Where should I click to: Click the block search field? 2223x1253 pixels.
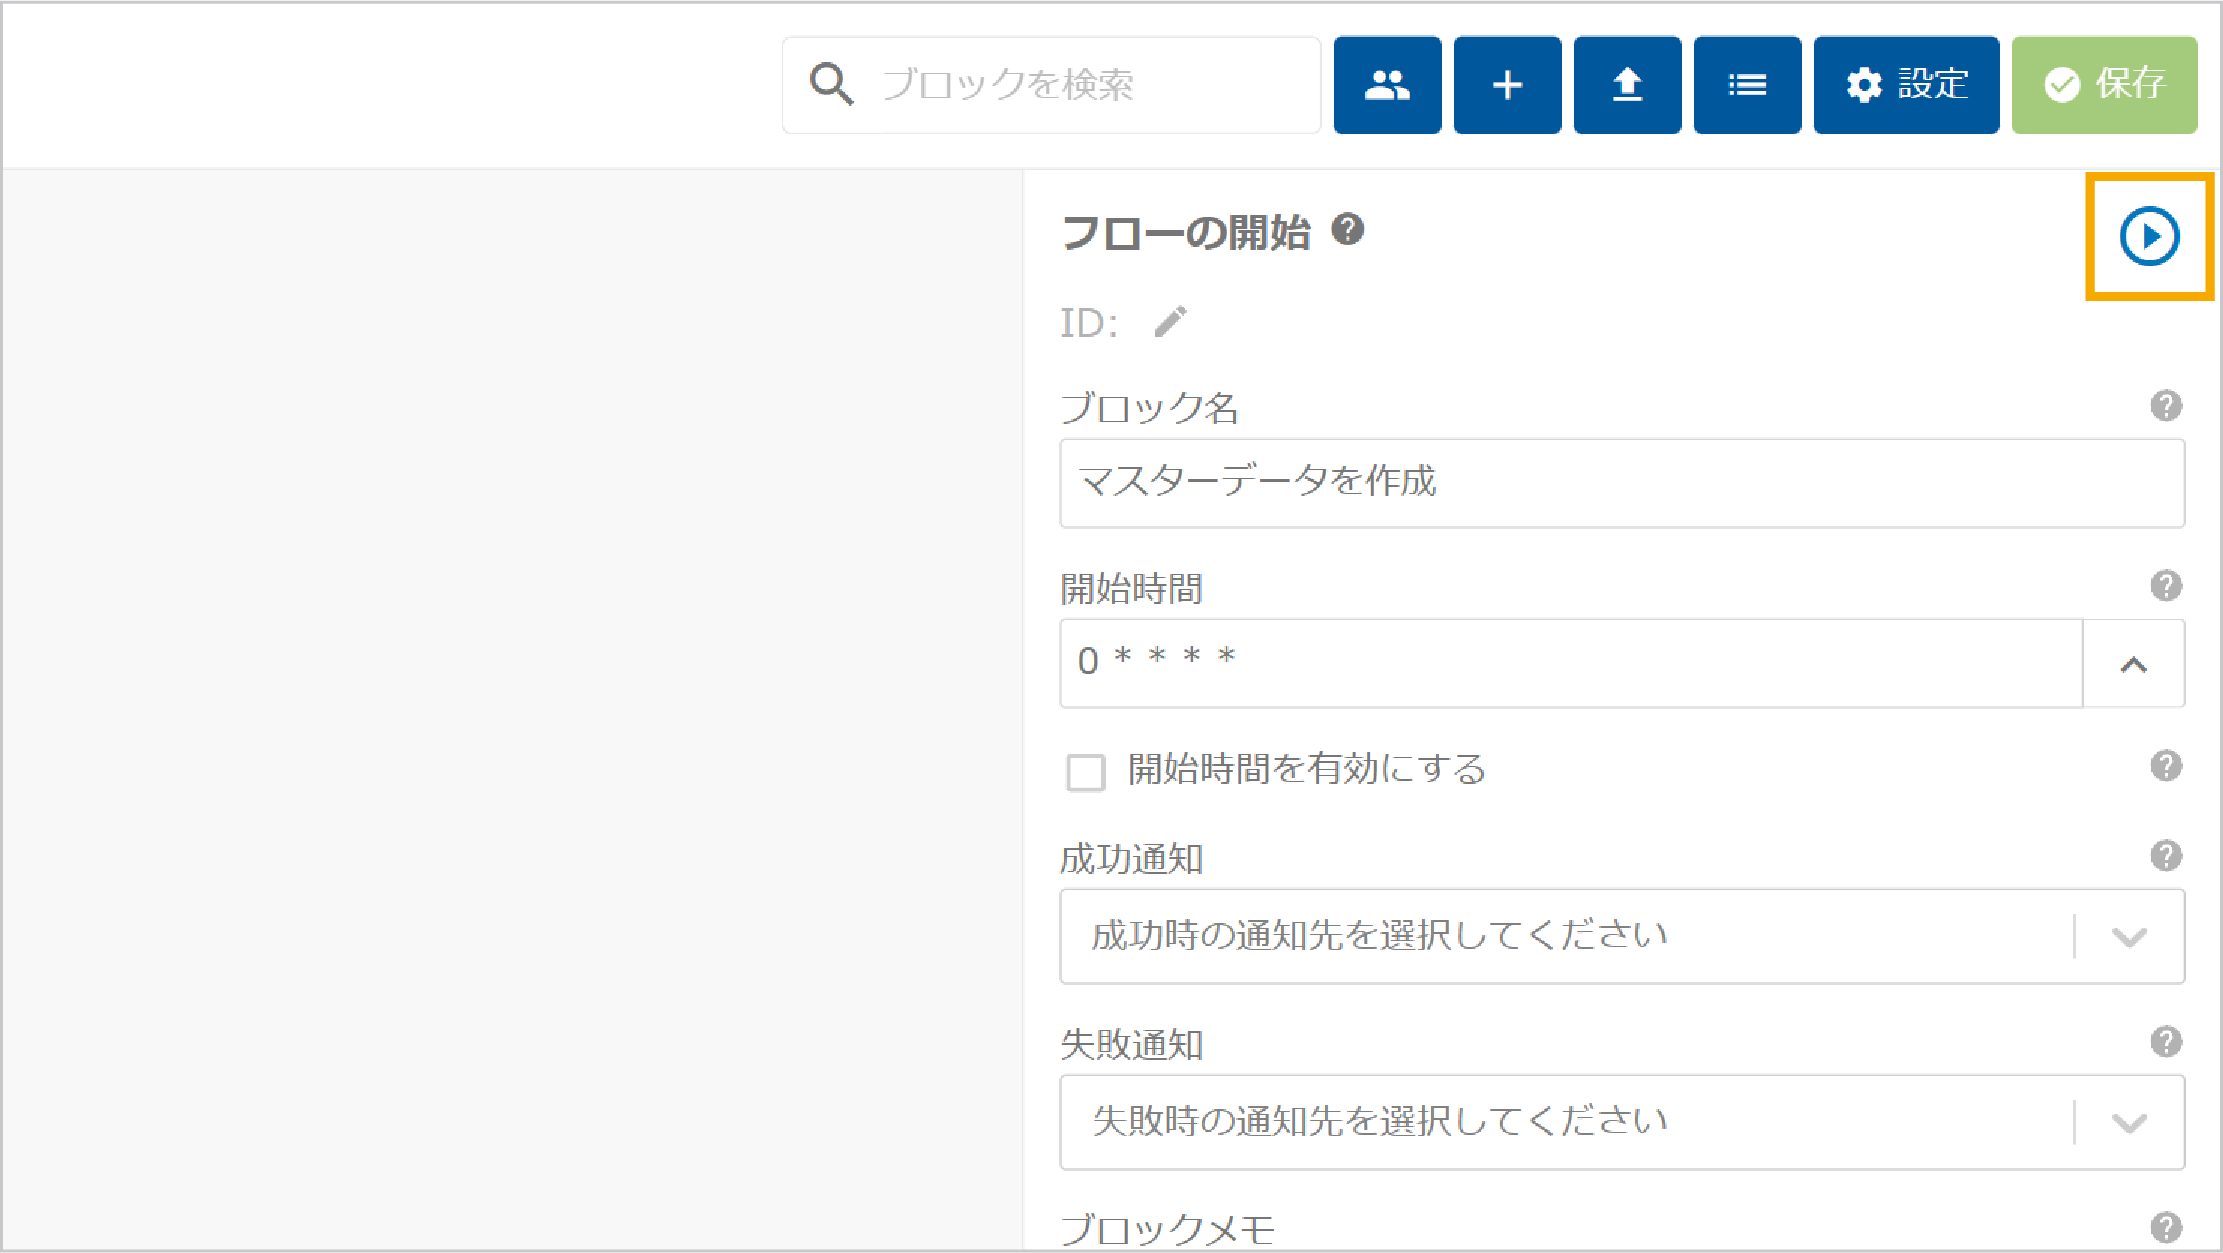coord(1051,85)
